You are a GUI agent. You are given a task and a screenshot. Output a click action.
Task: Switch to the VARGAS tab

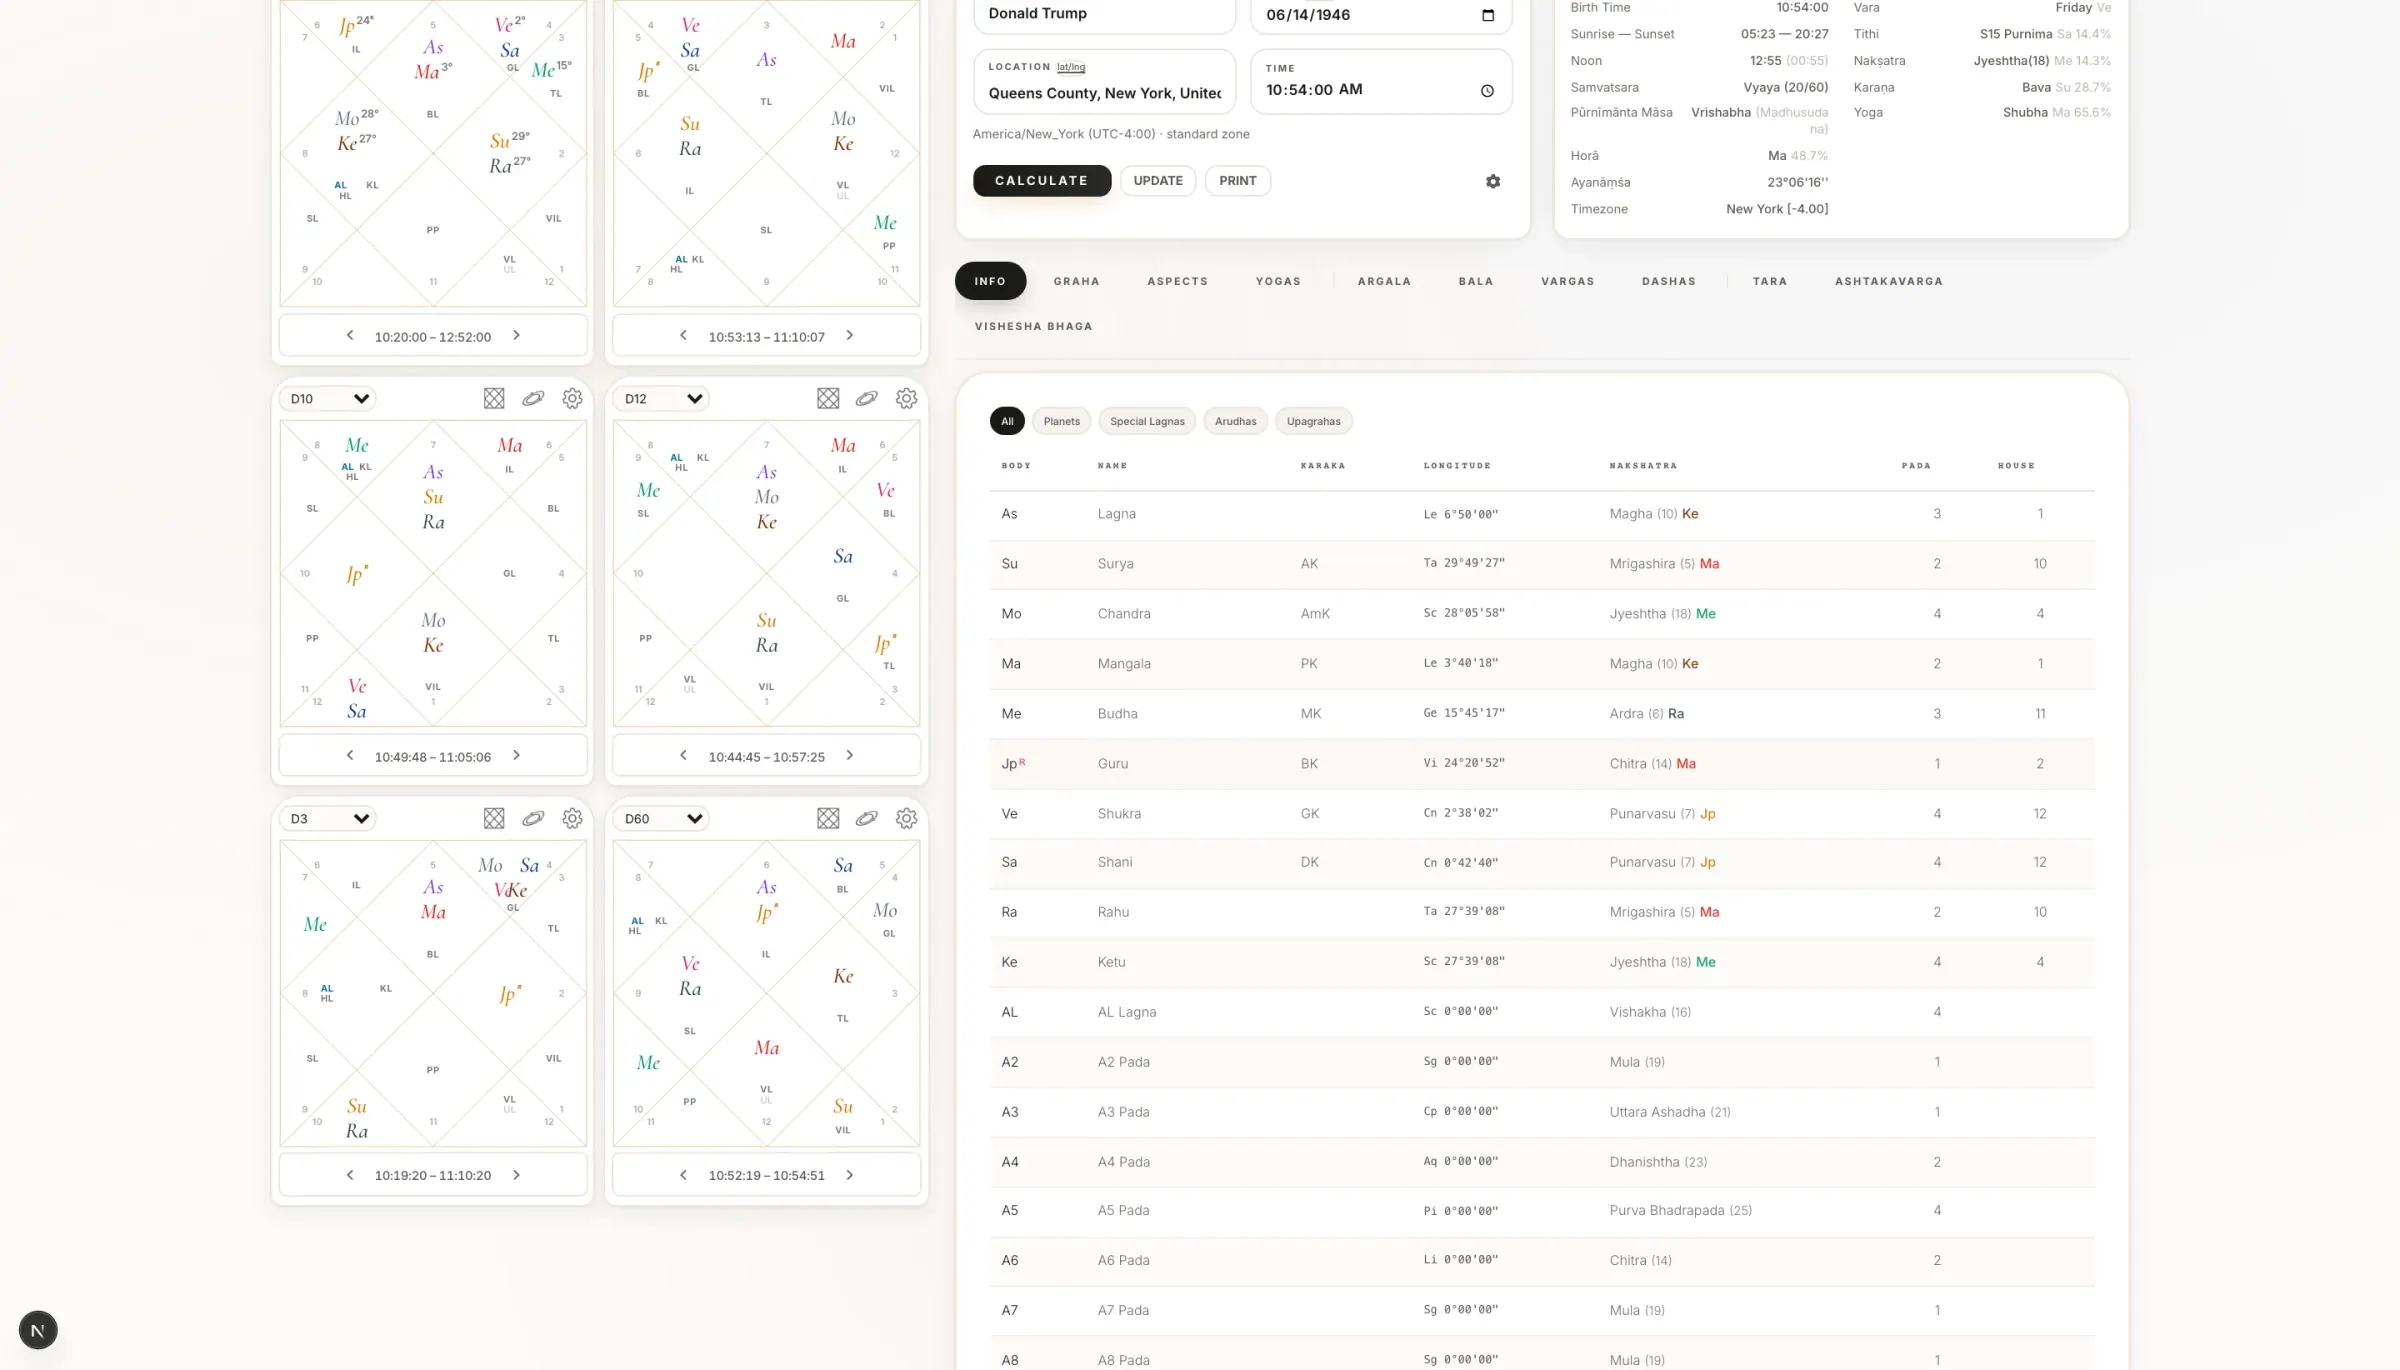point(1567,281)
